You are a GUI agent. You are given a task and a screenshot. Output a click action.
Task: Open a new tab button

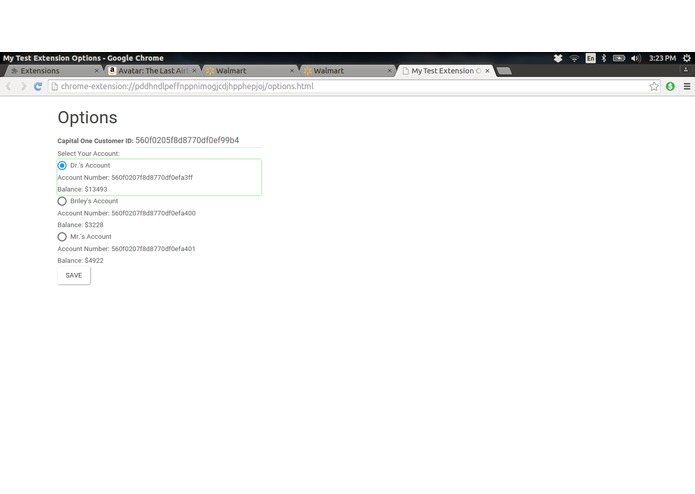[x=504, y=71]
